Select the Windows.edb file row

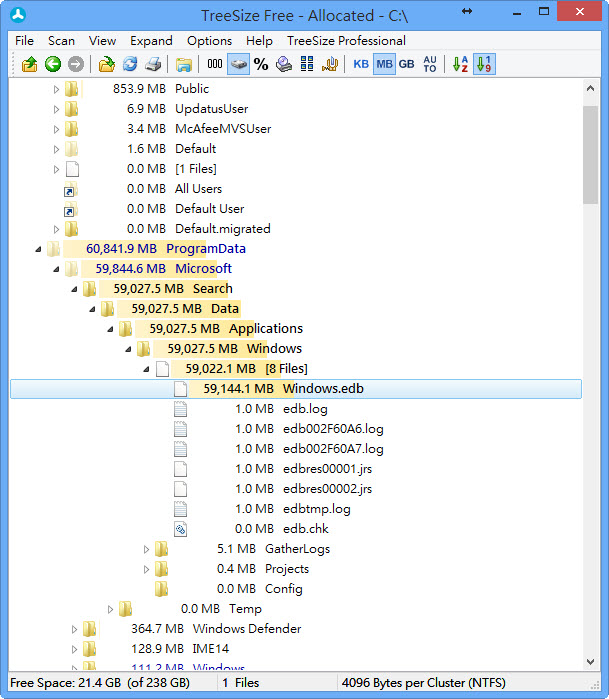(296, 389)
